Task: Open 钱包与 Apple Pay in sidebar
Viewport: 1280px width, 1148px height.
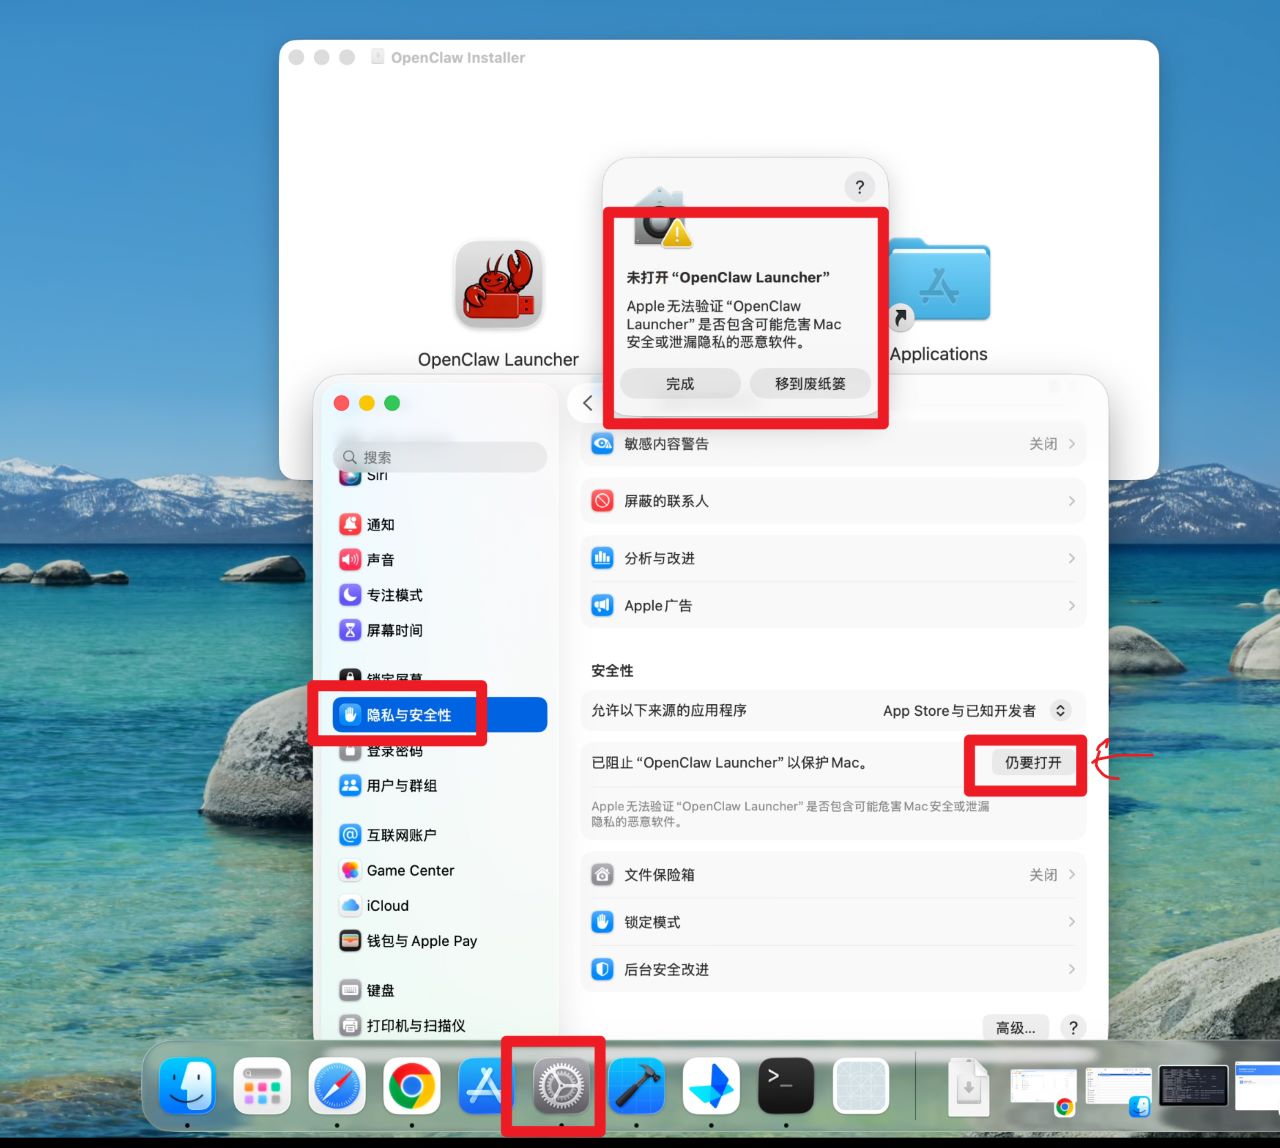Action: tap(421, 940)
